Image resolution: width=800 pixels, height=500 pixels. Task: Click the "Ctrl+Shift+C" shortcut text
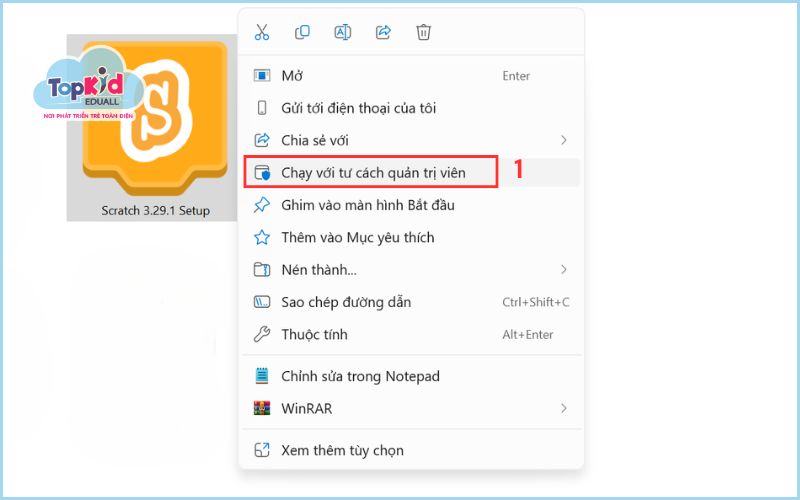(x=536, y=302)
